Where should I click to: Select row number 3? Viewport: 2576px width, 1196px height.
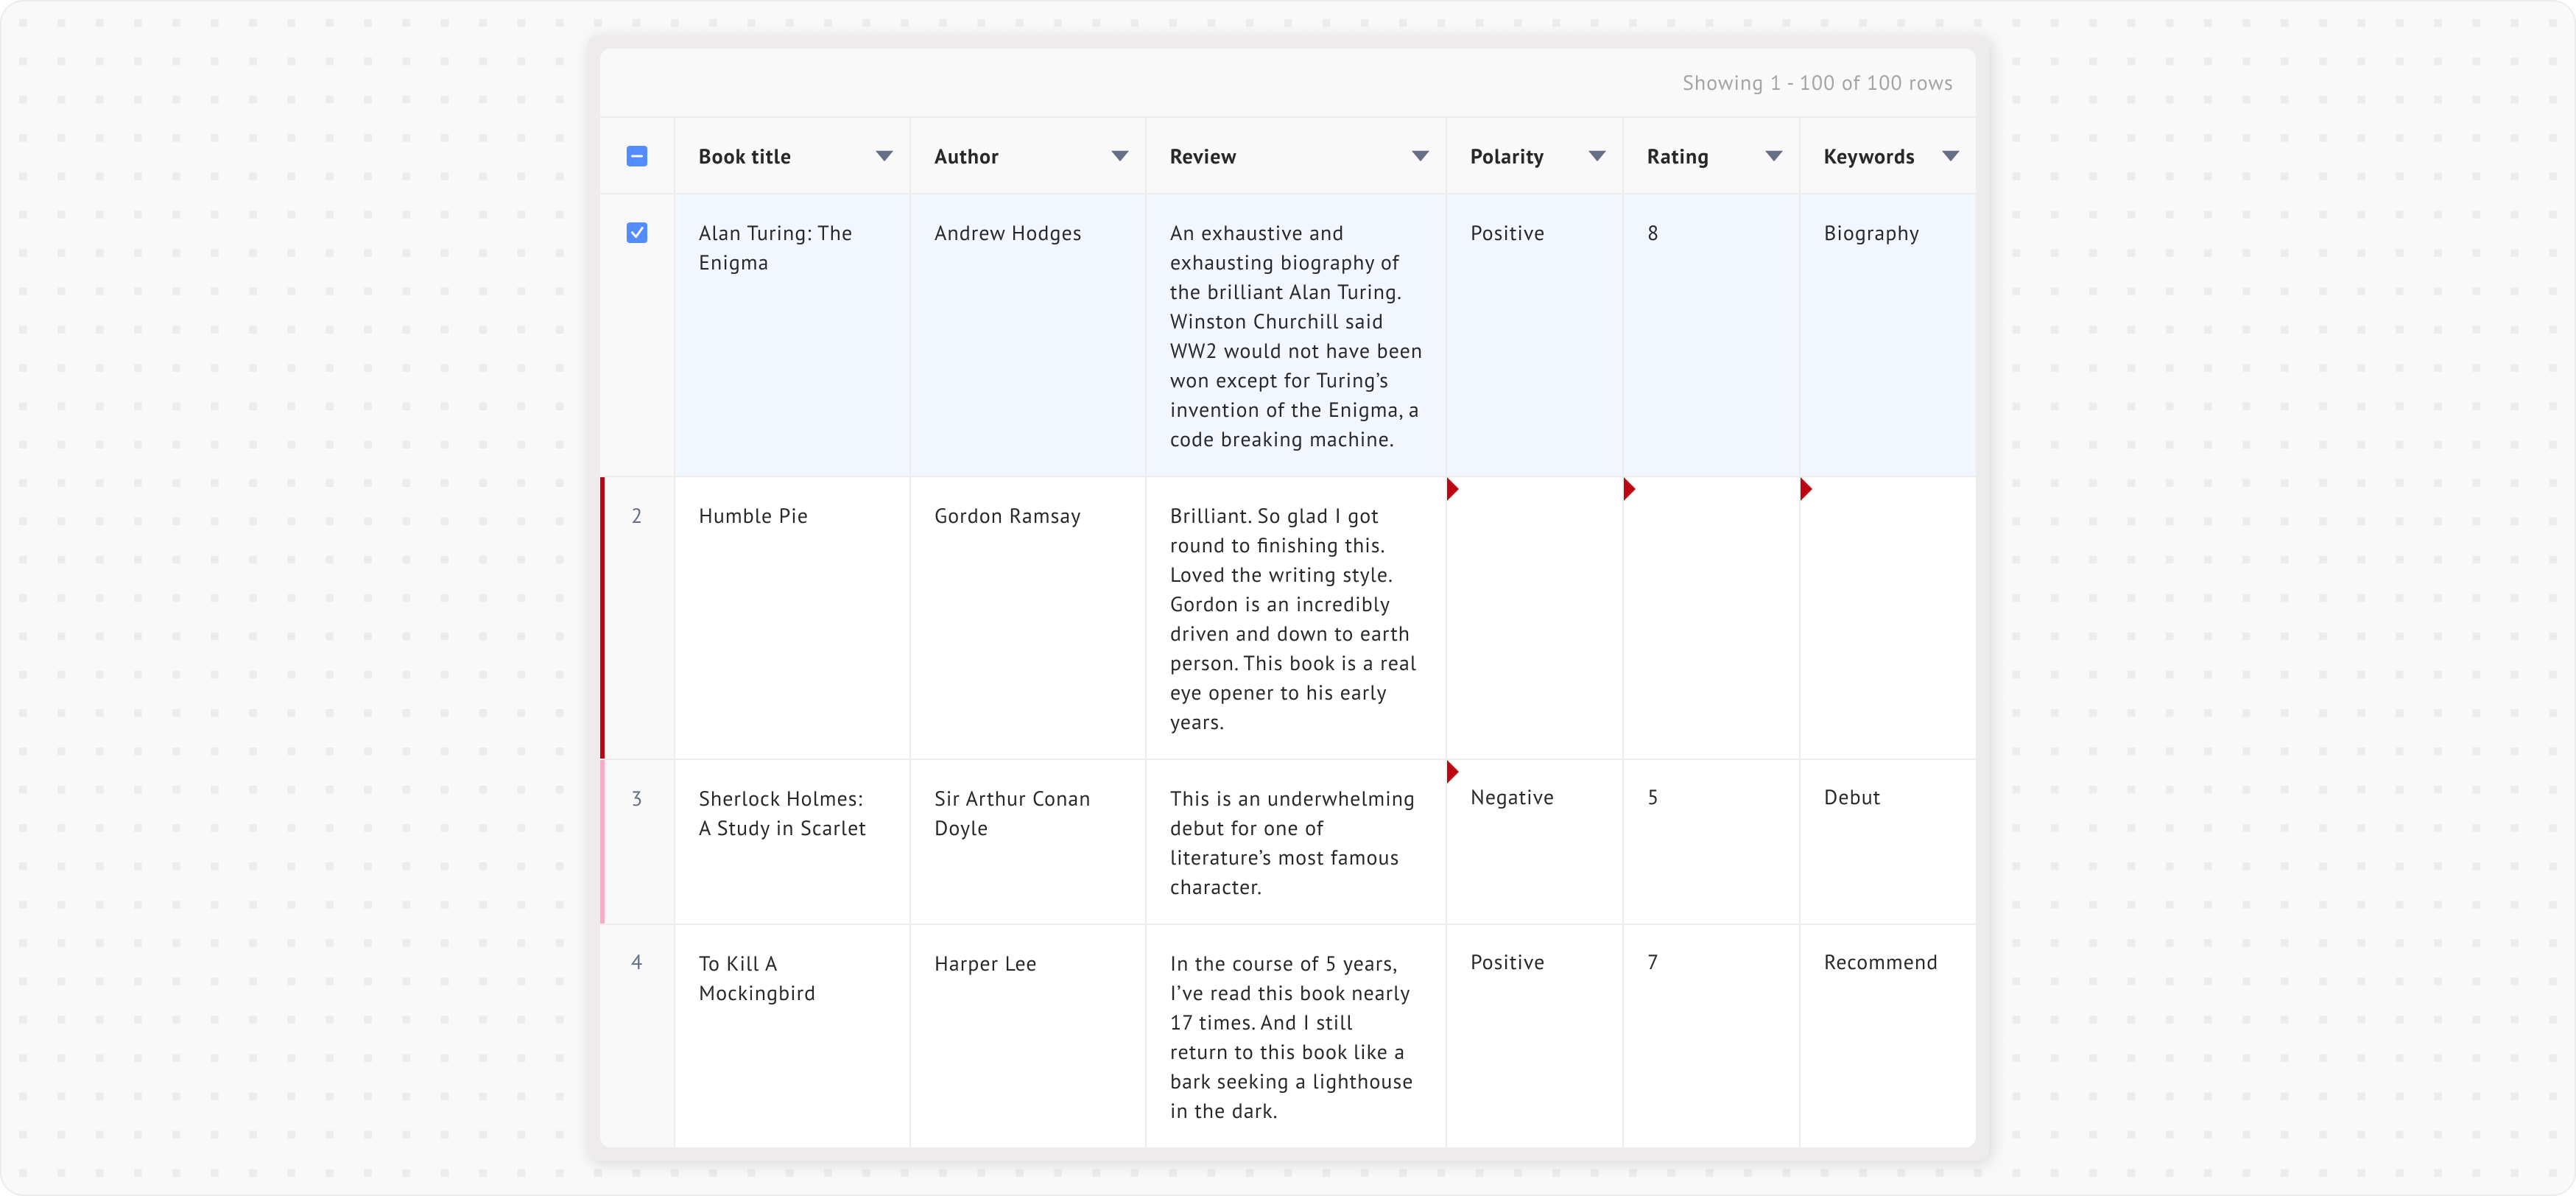coord(637,799)
